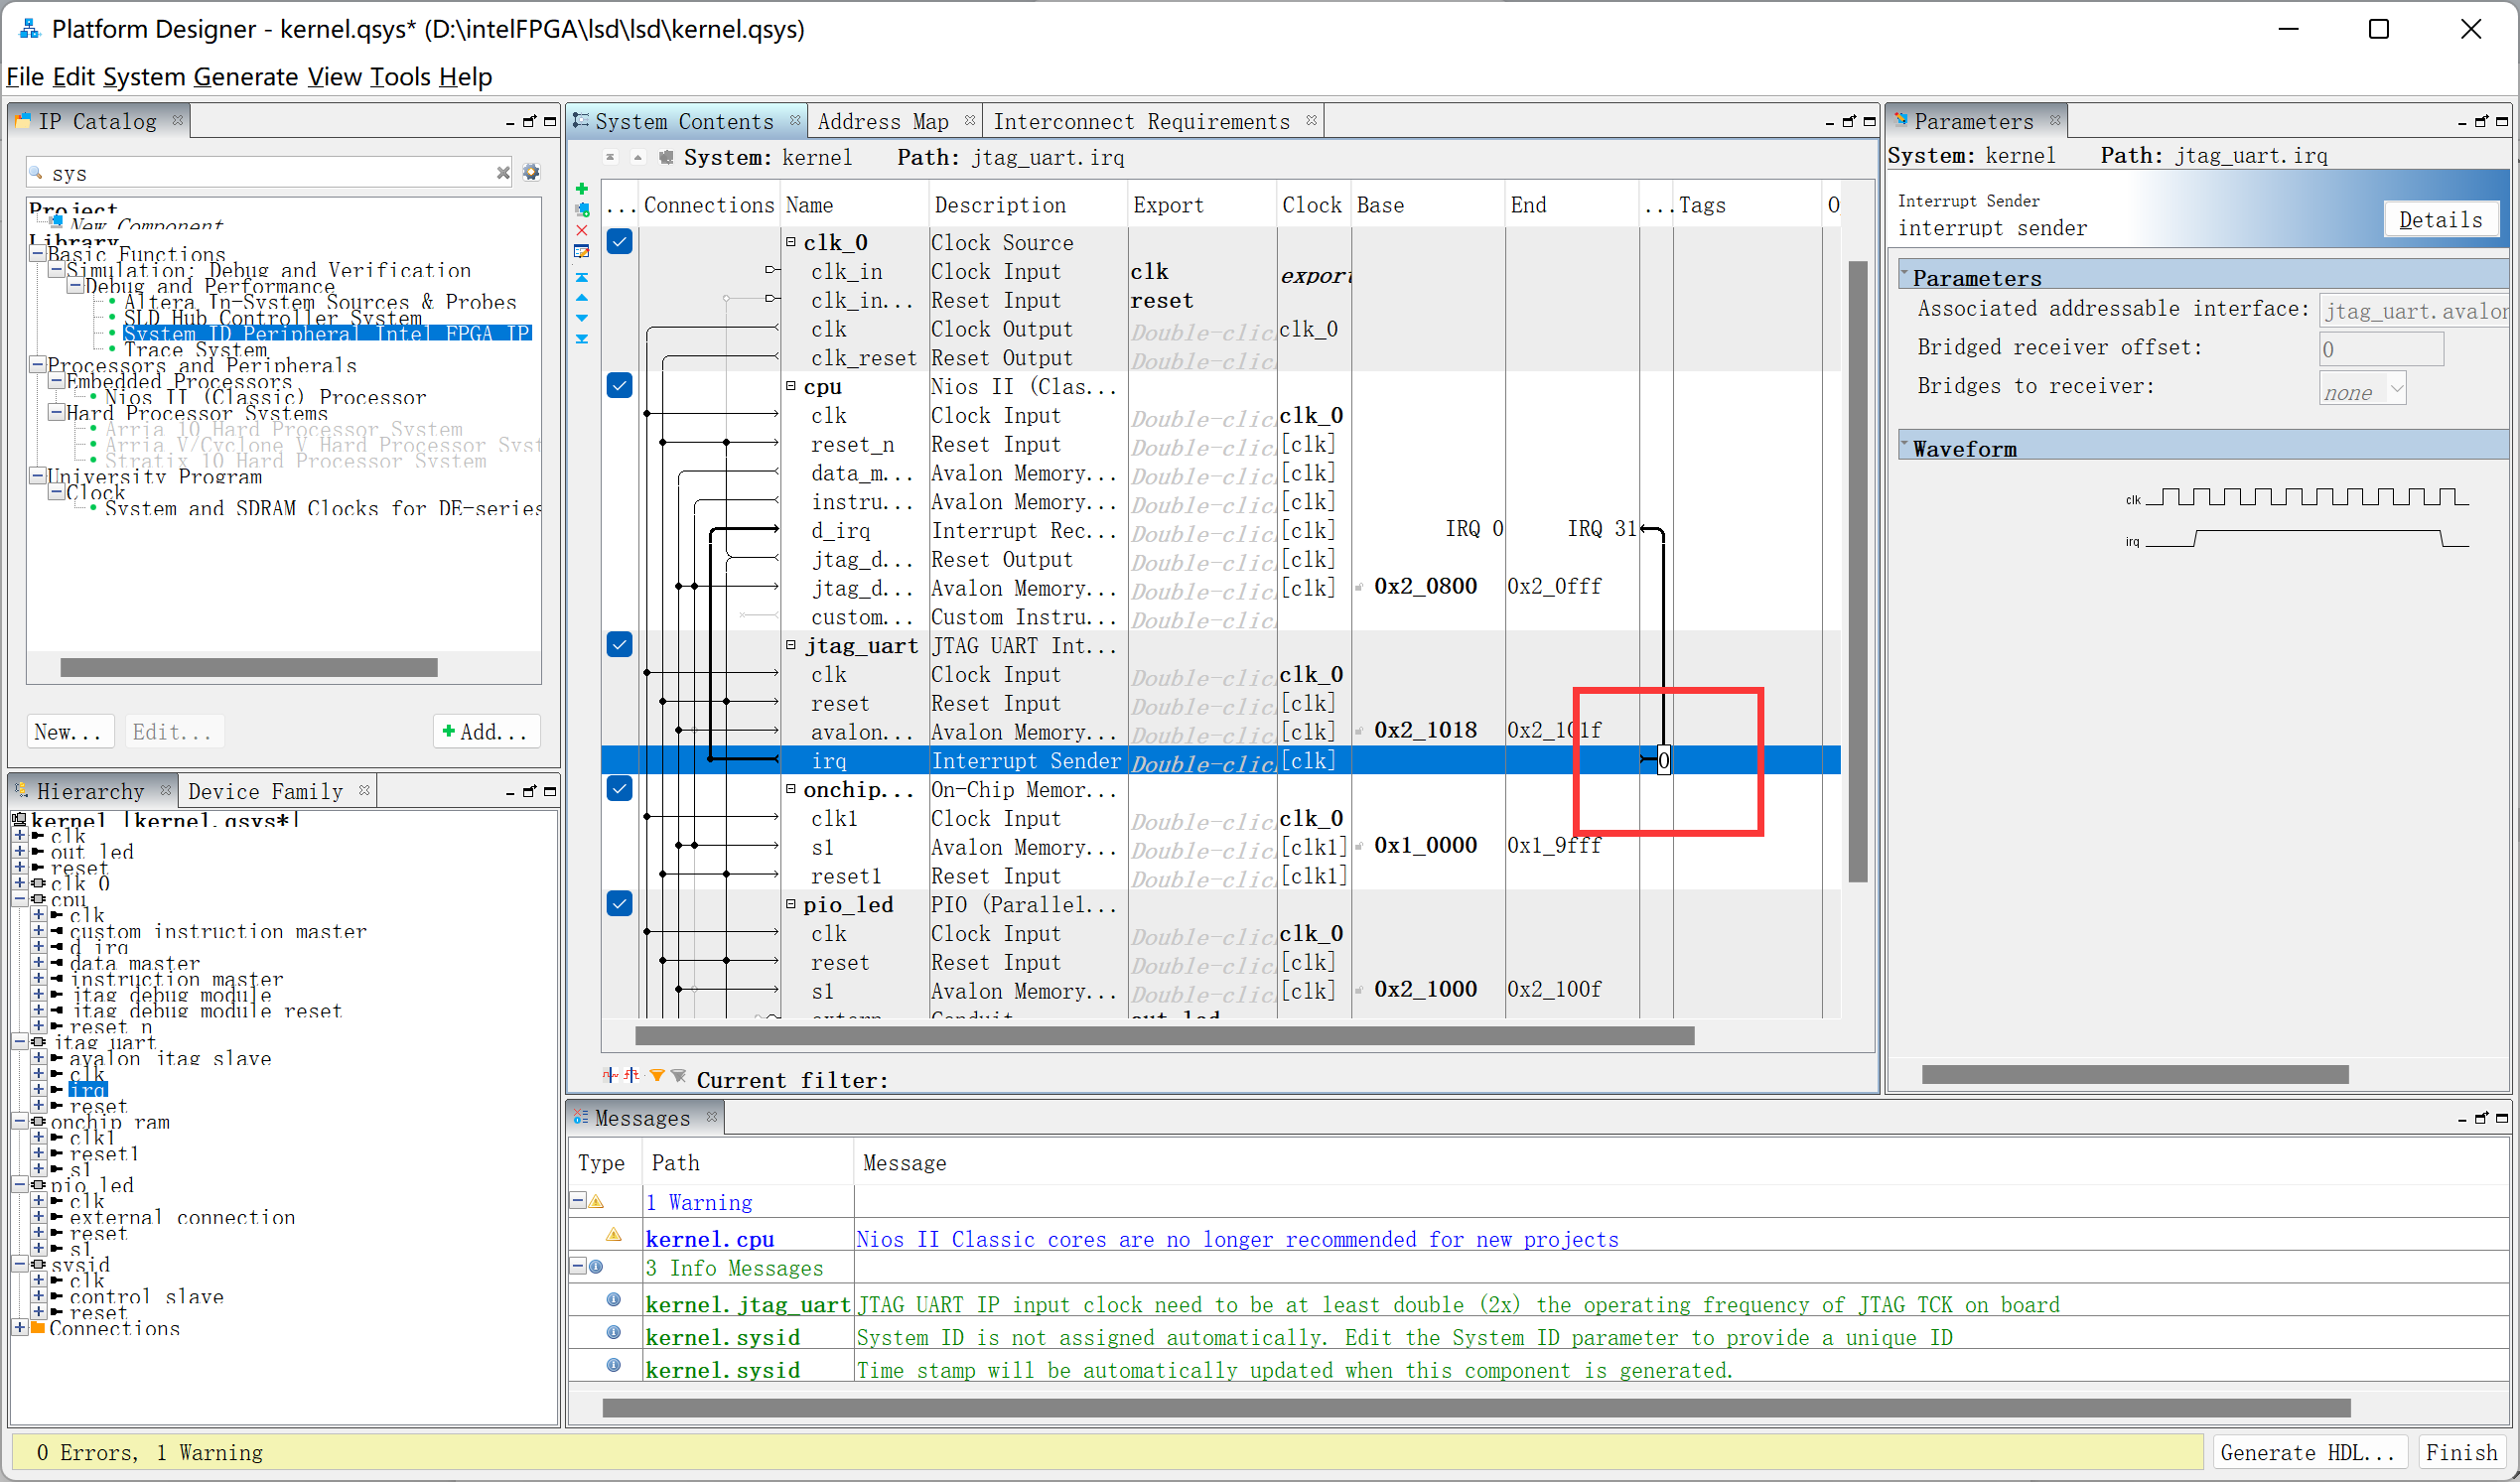Click the green plus add-component icon
Screen dimensions: 2520x1482
click(x=582, y=188)
